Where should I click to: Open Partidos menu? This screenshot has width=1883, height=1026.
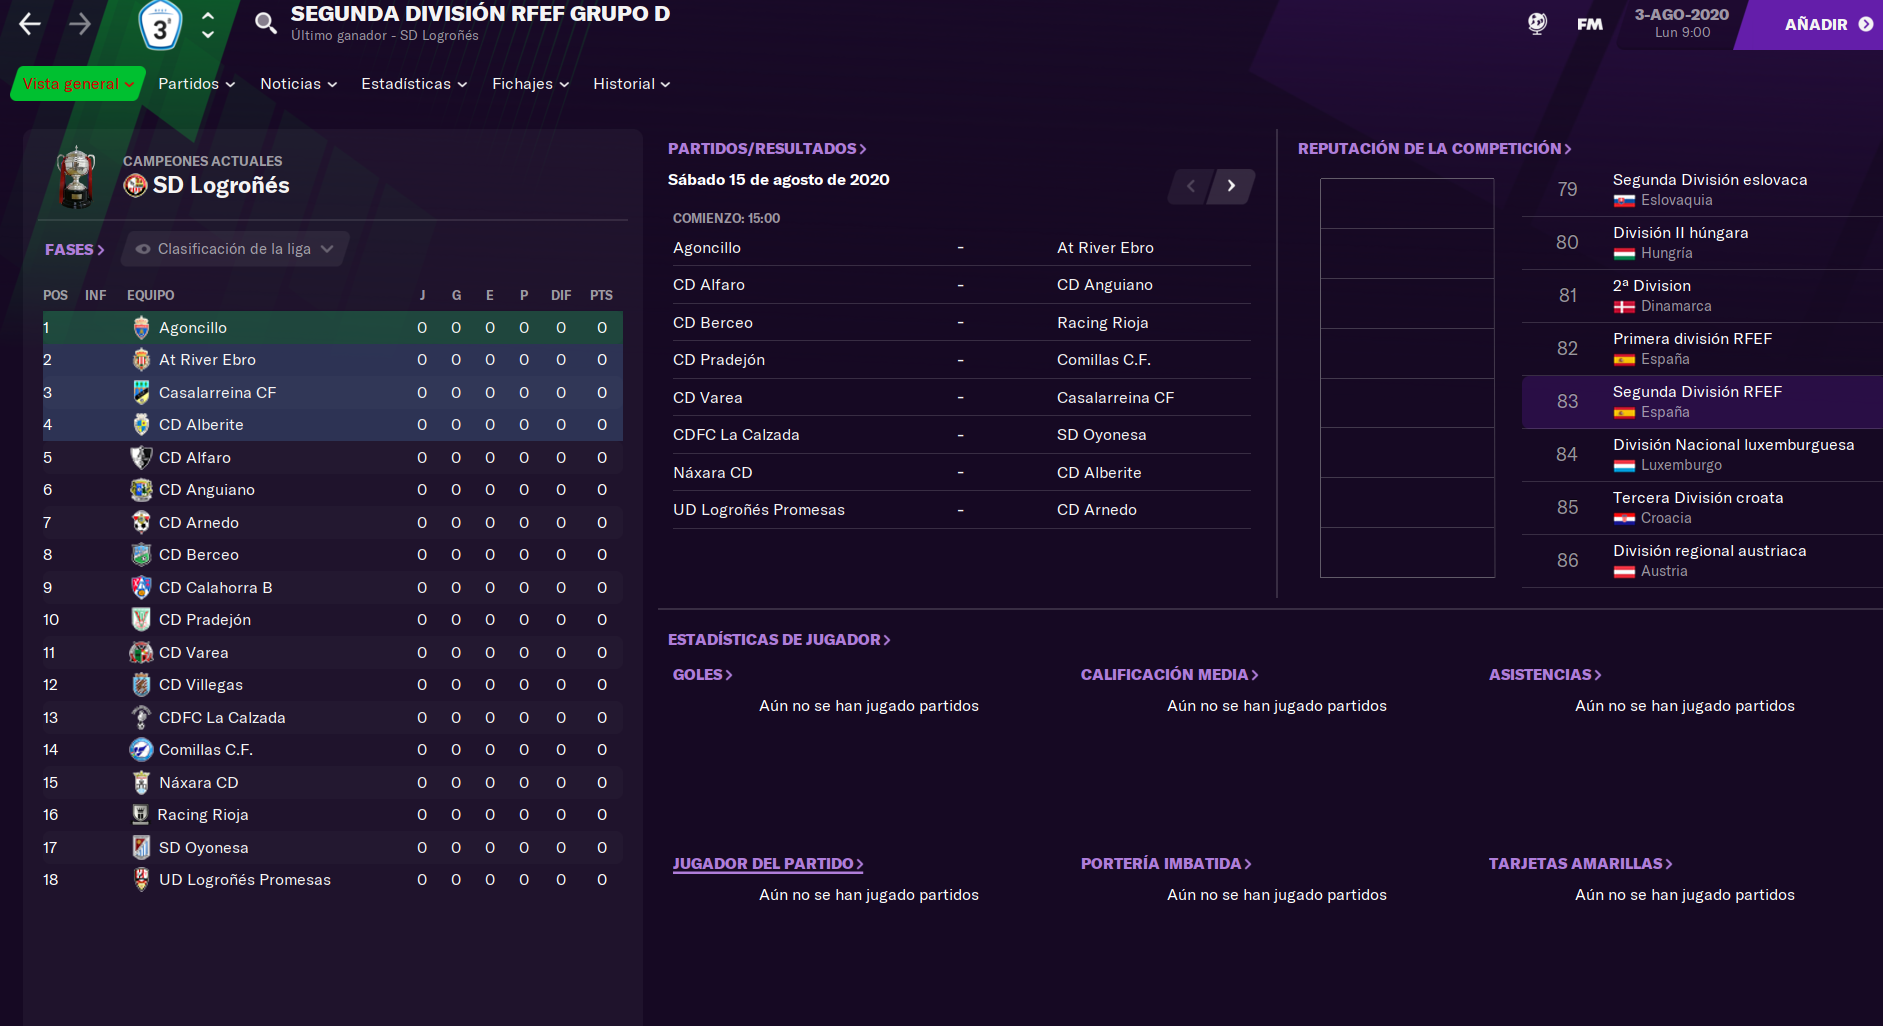pos(197,84)
